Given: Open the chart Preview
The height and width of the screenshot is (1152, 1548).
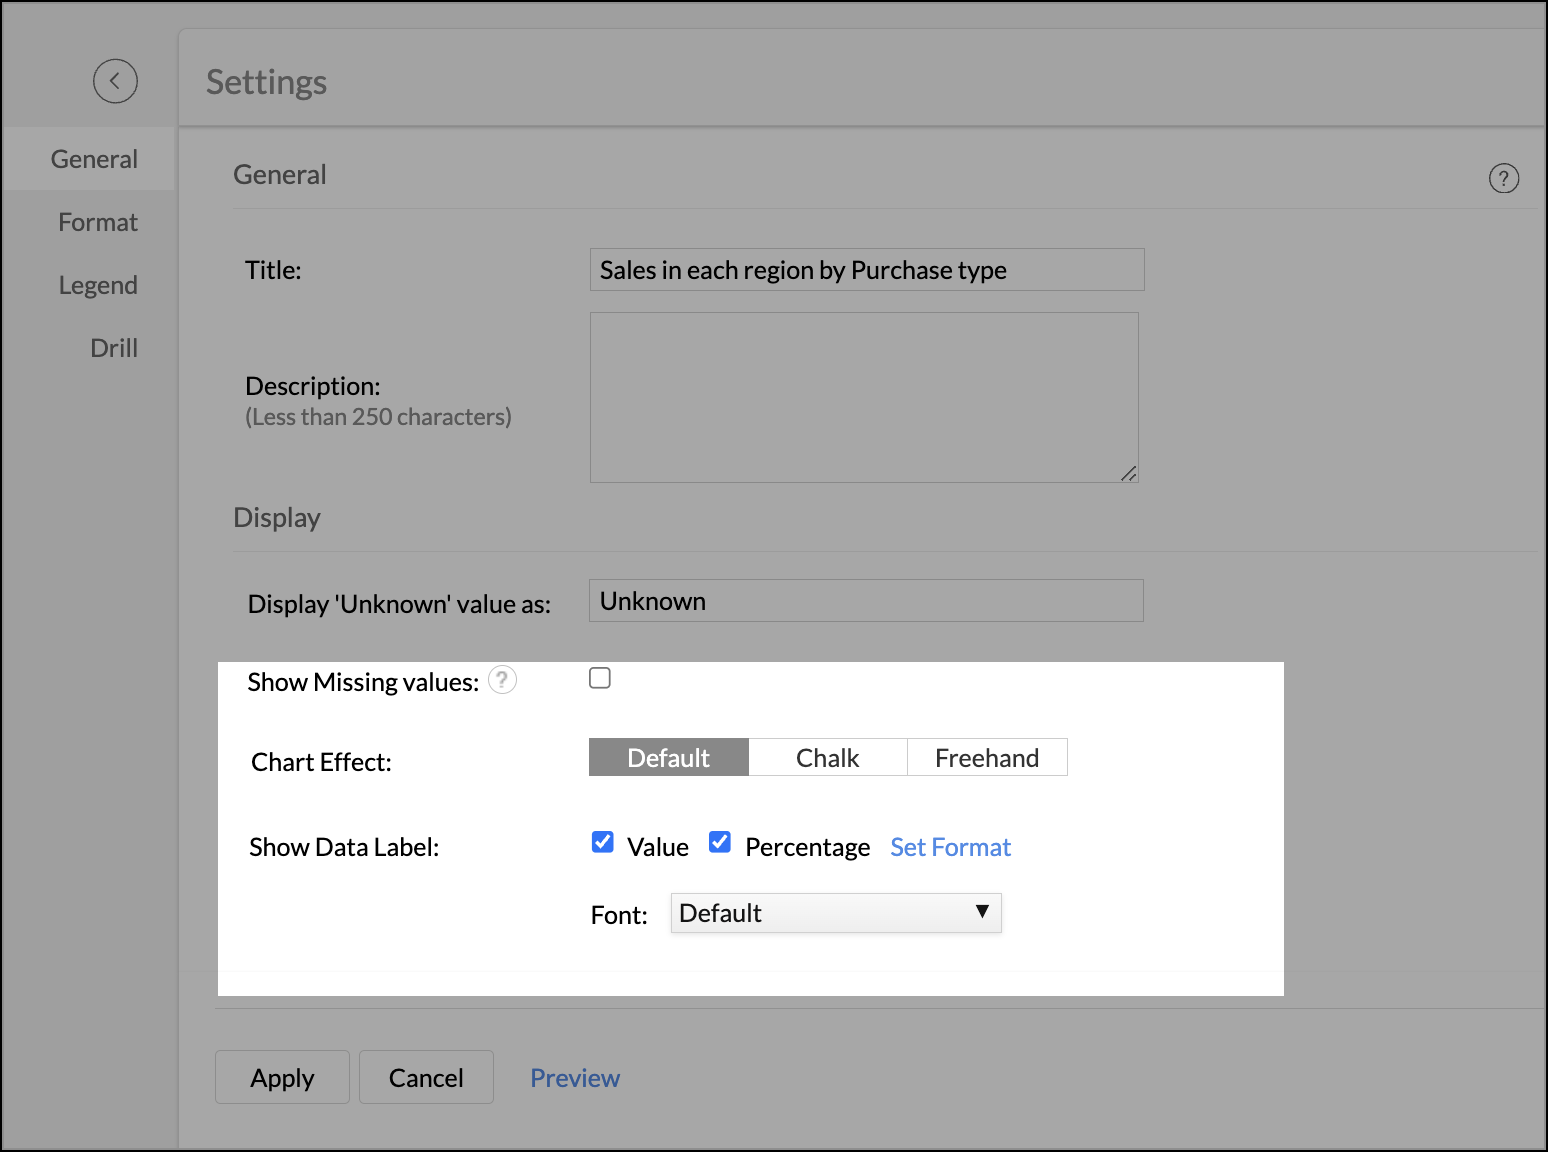Looking at the screenshot, I should tap(575, 1077).
